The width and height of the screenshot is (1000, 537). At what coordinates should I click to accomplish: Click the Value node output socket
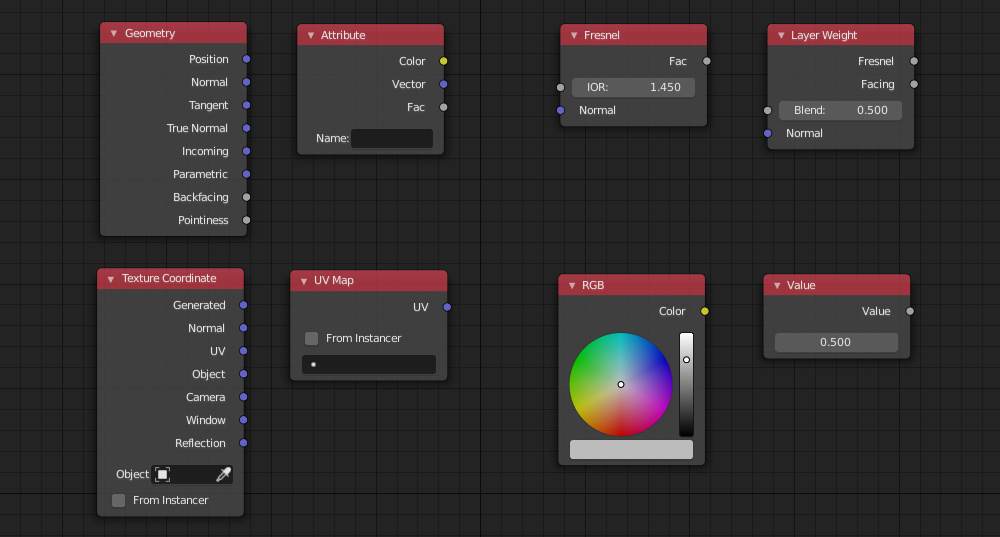pyautogui.click(x=910, y=311)
